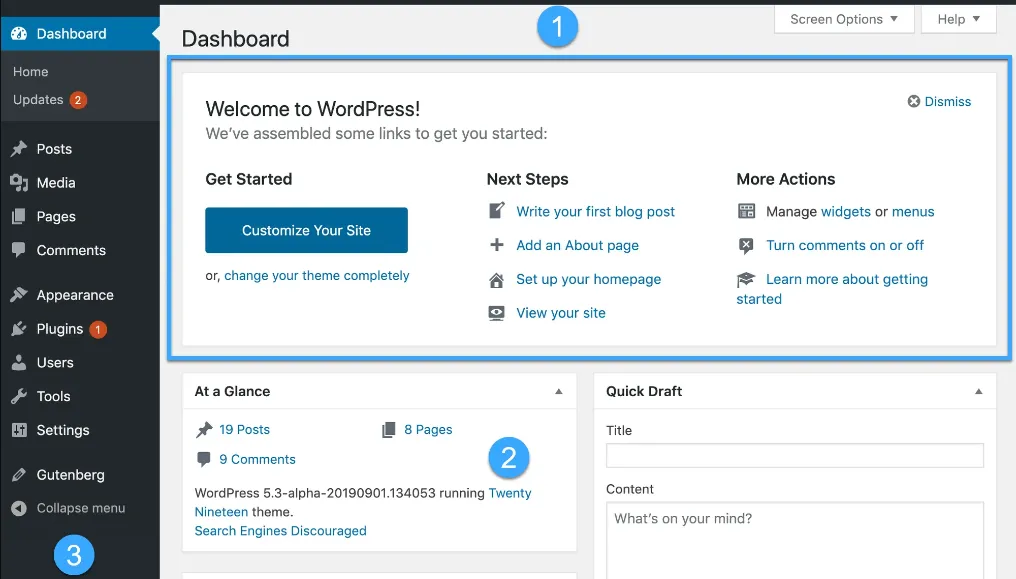Click change your theme completely link
Screen dimensions: 1016x579
point(317,276)
